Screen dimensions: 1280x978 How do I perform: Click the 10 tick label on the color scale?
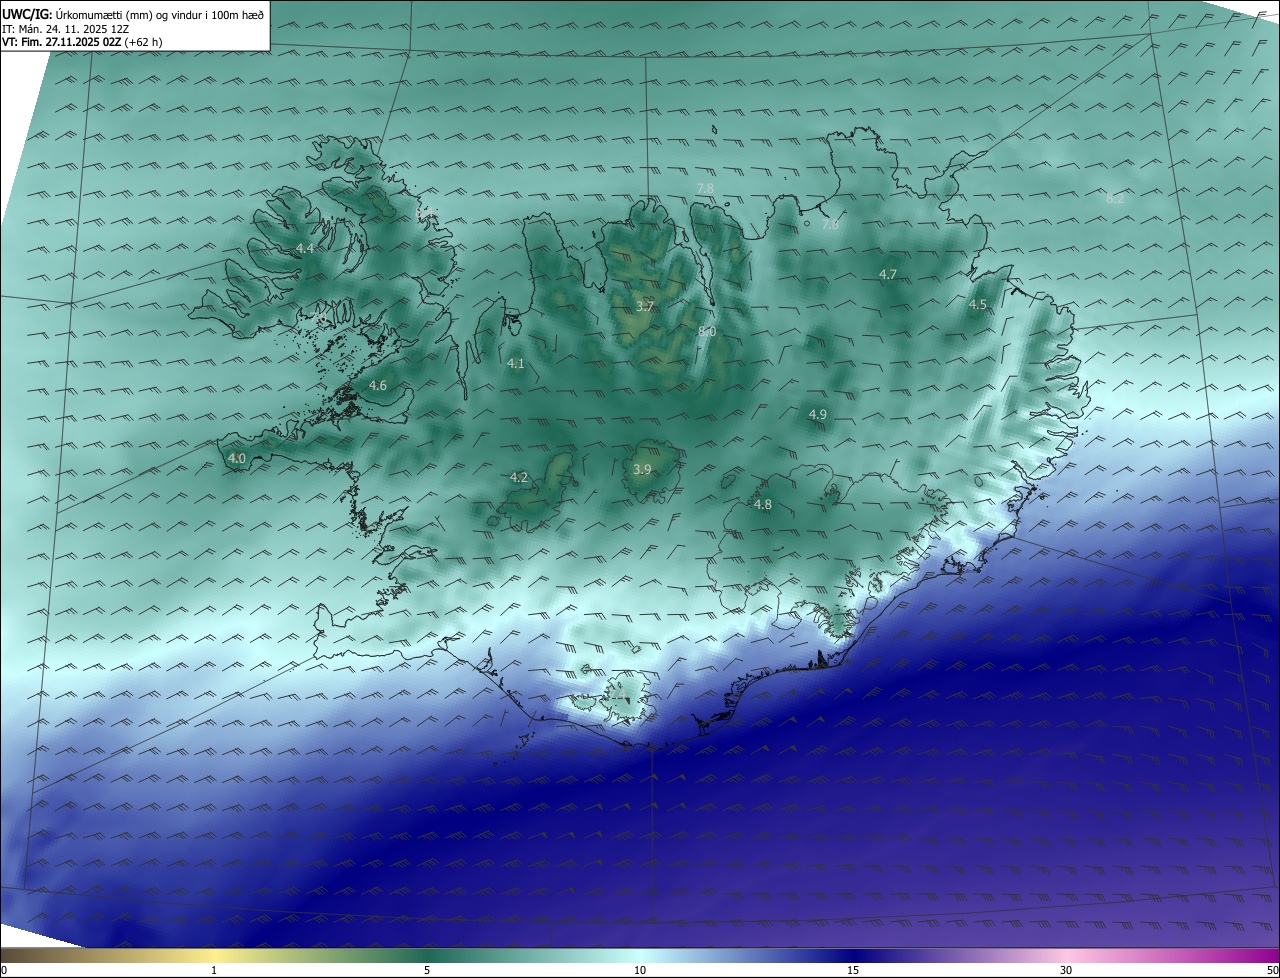640,970
